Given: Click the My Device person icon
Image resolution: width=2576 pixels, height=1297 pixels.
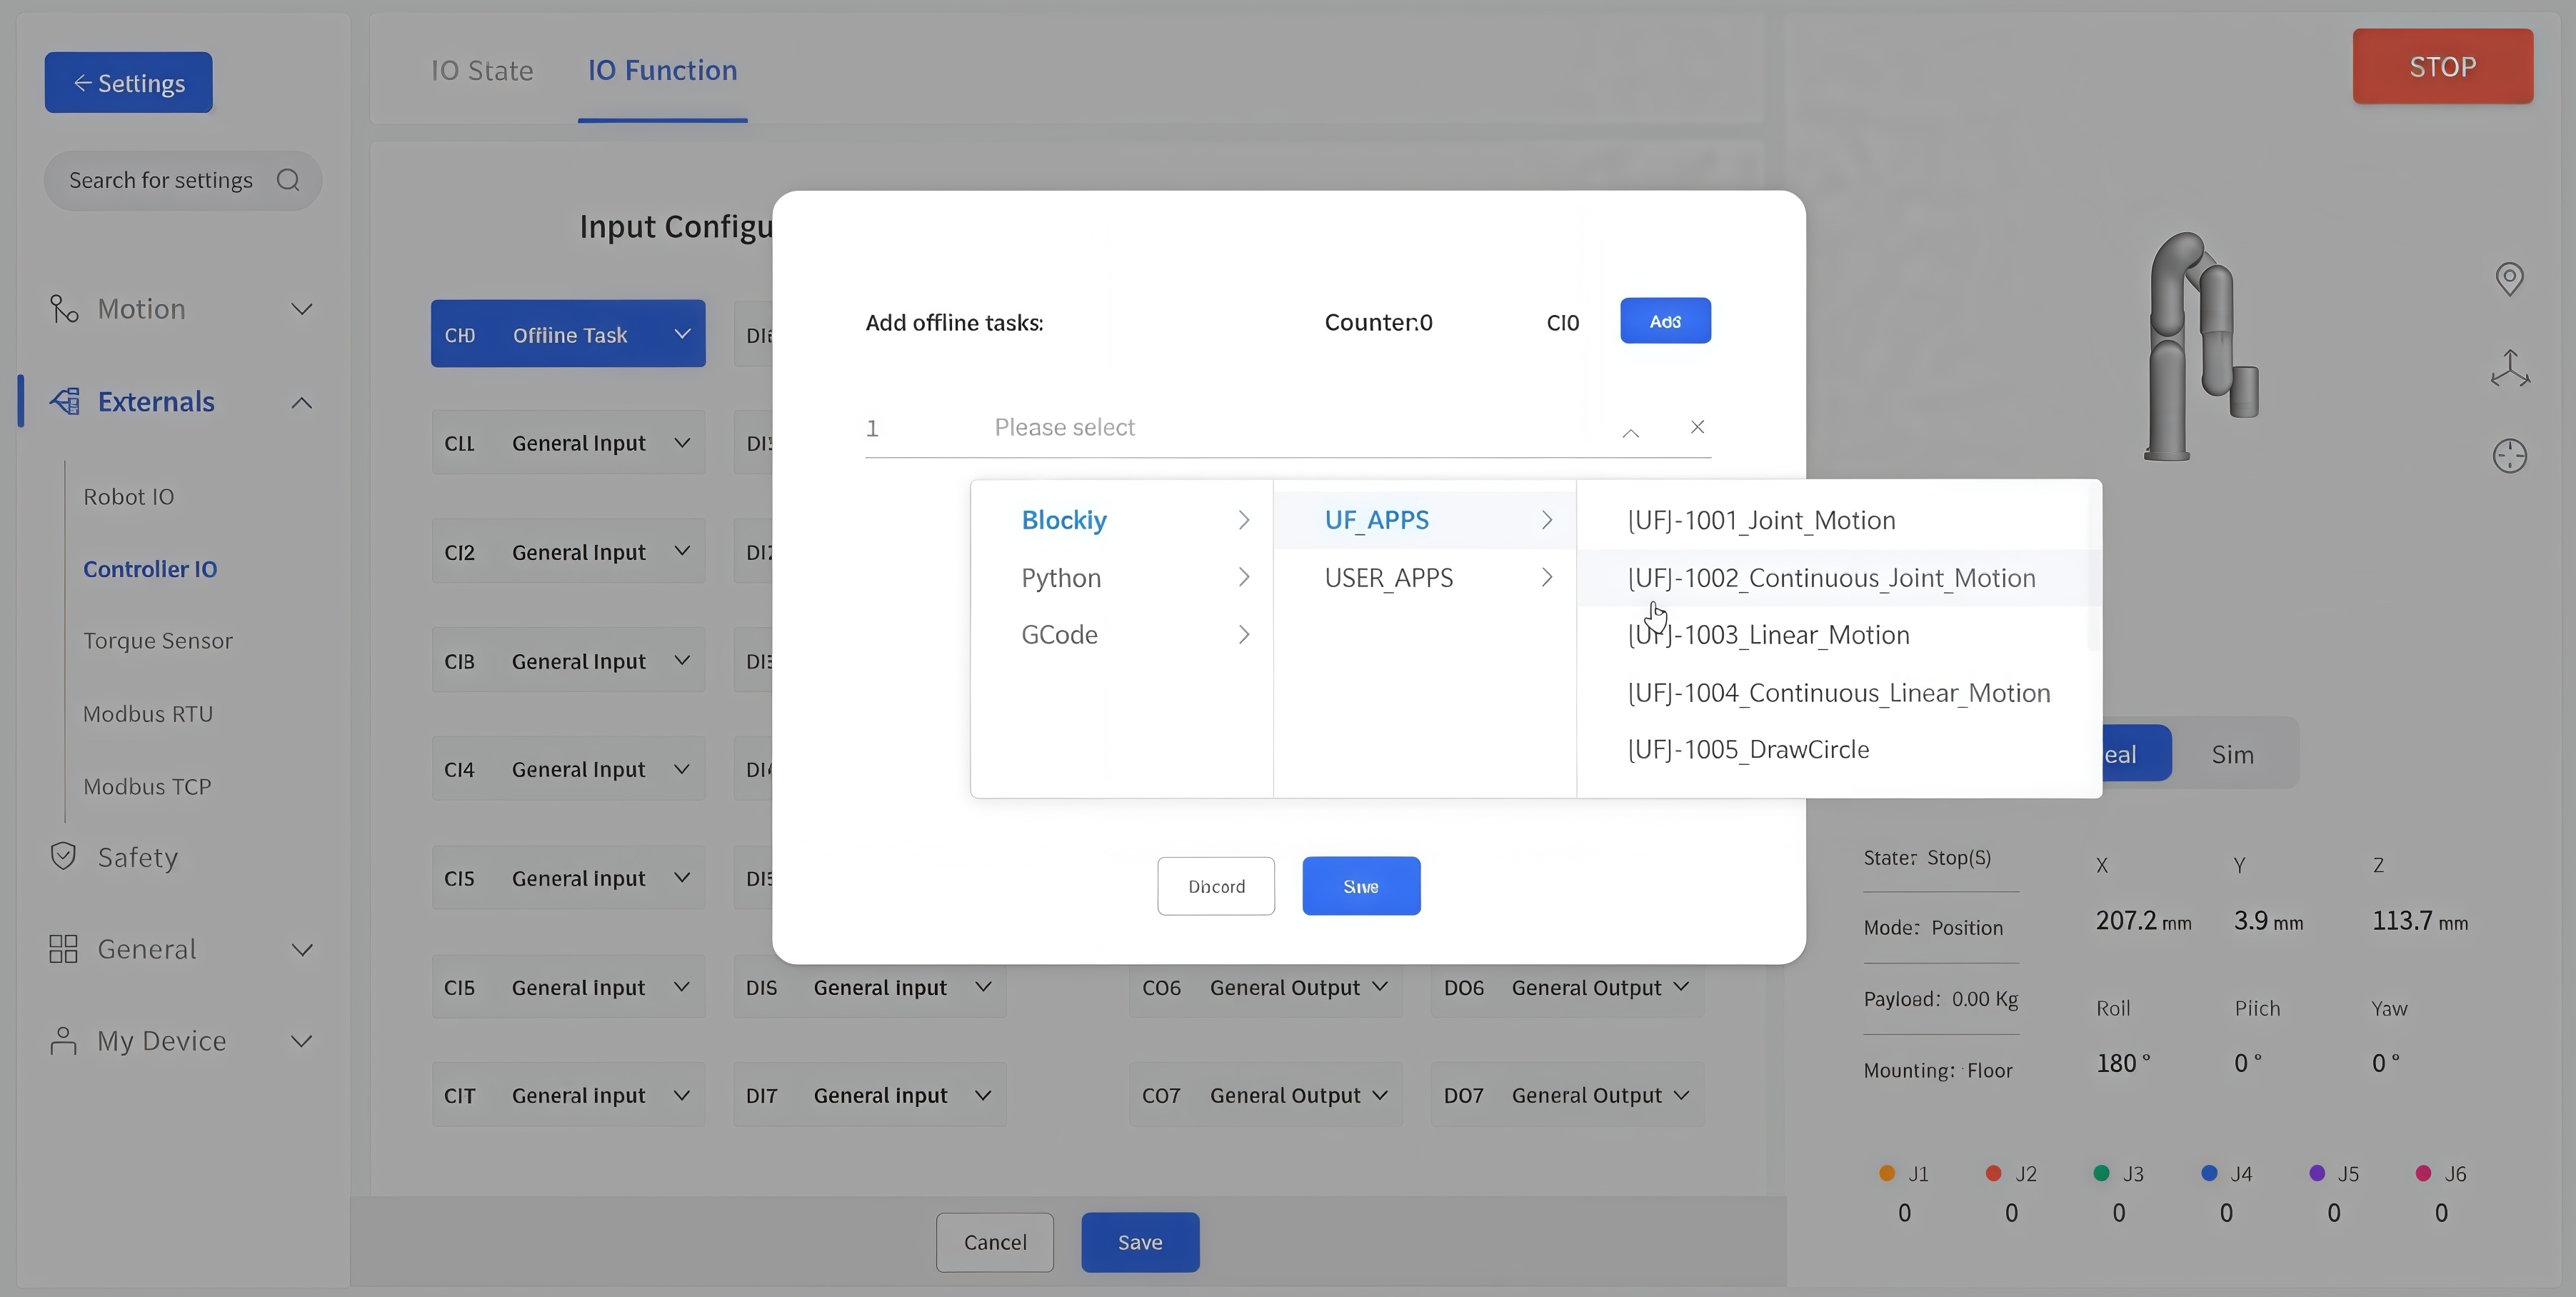Looking at the screenshot, I should [x=64, y=1041].
